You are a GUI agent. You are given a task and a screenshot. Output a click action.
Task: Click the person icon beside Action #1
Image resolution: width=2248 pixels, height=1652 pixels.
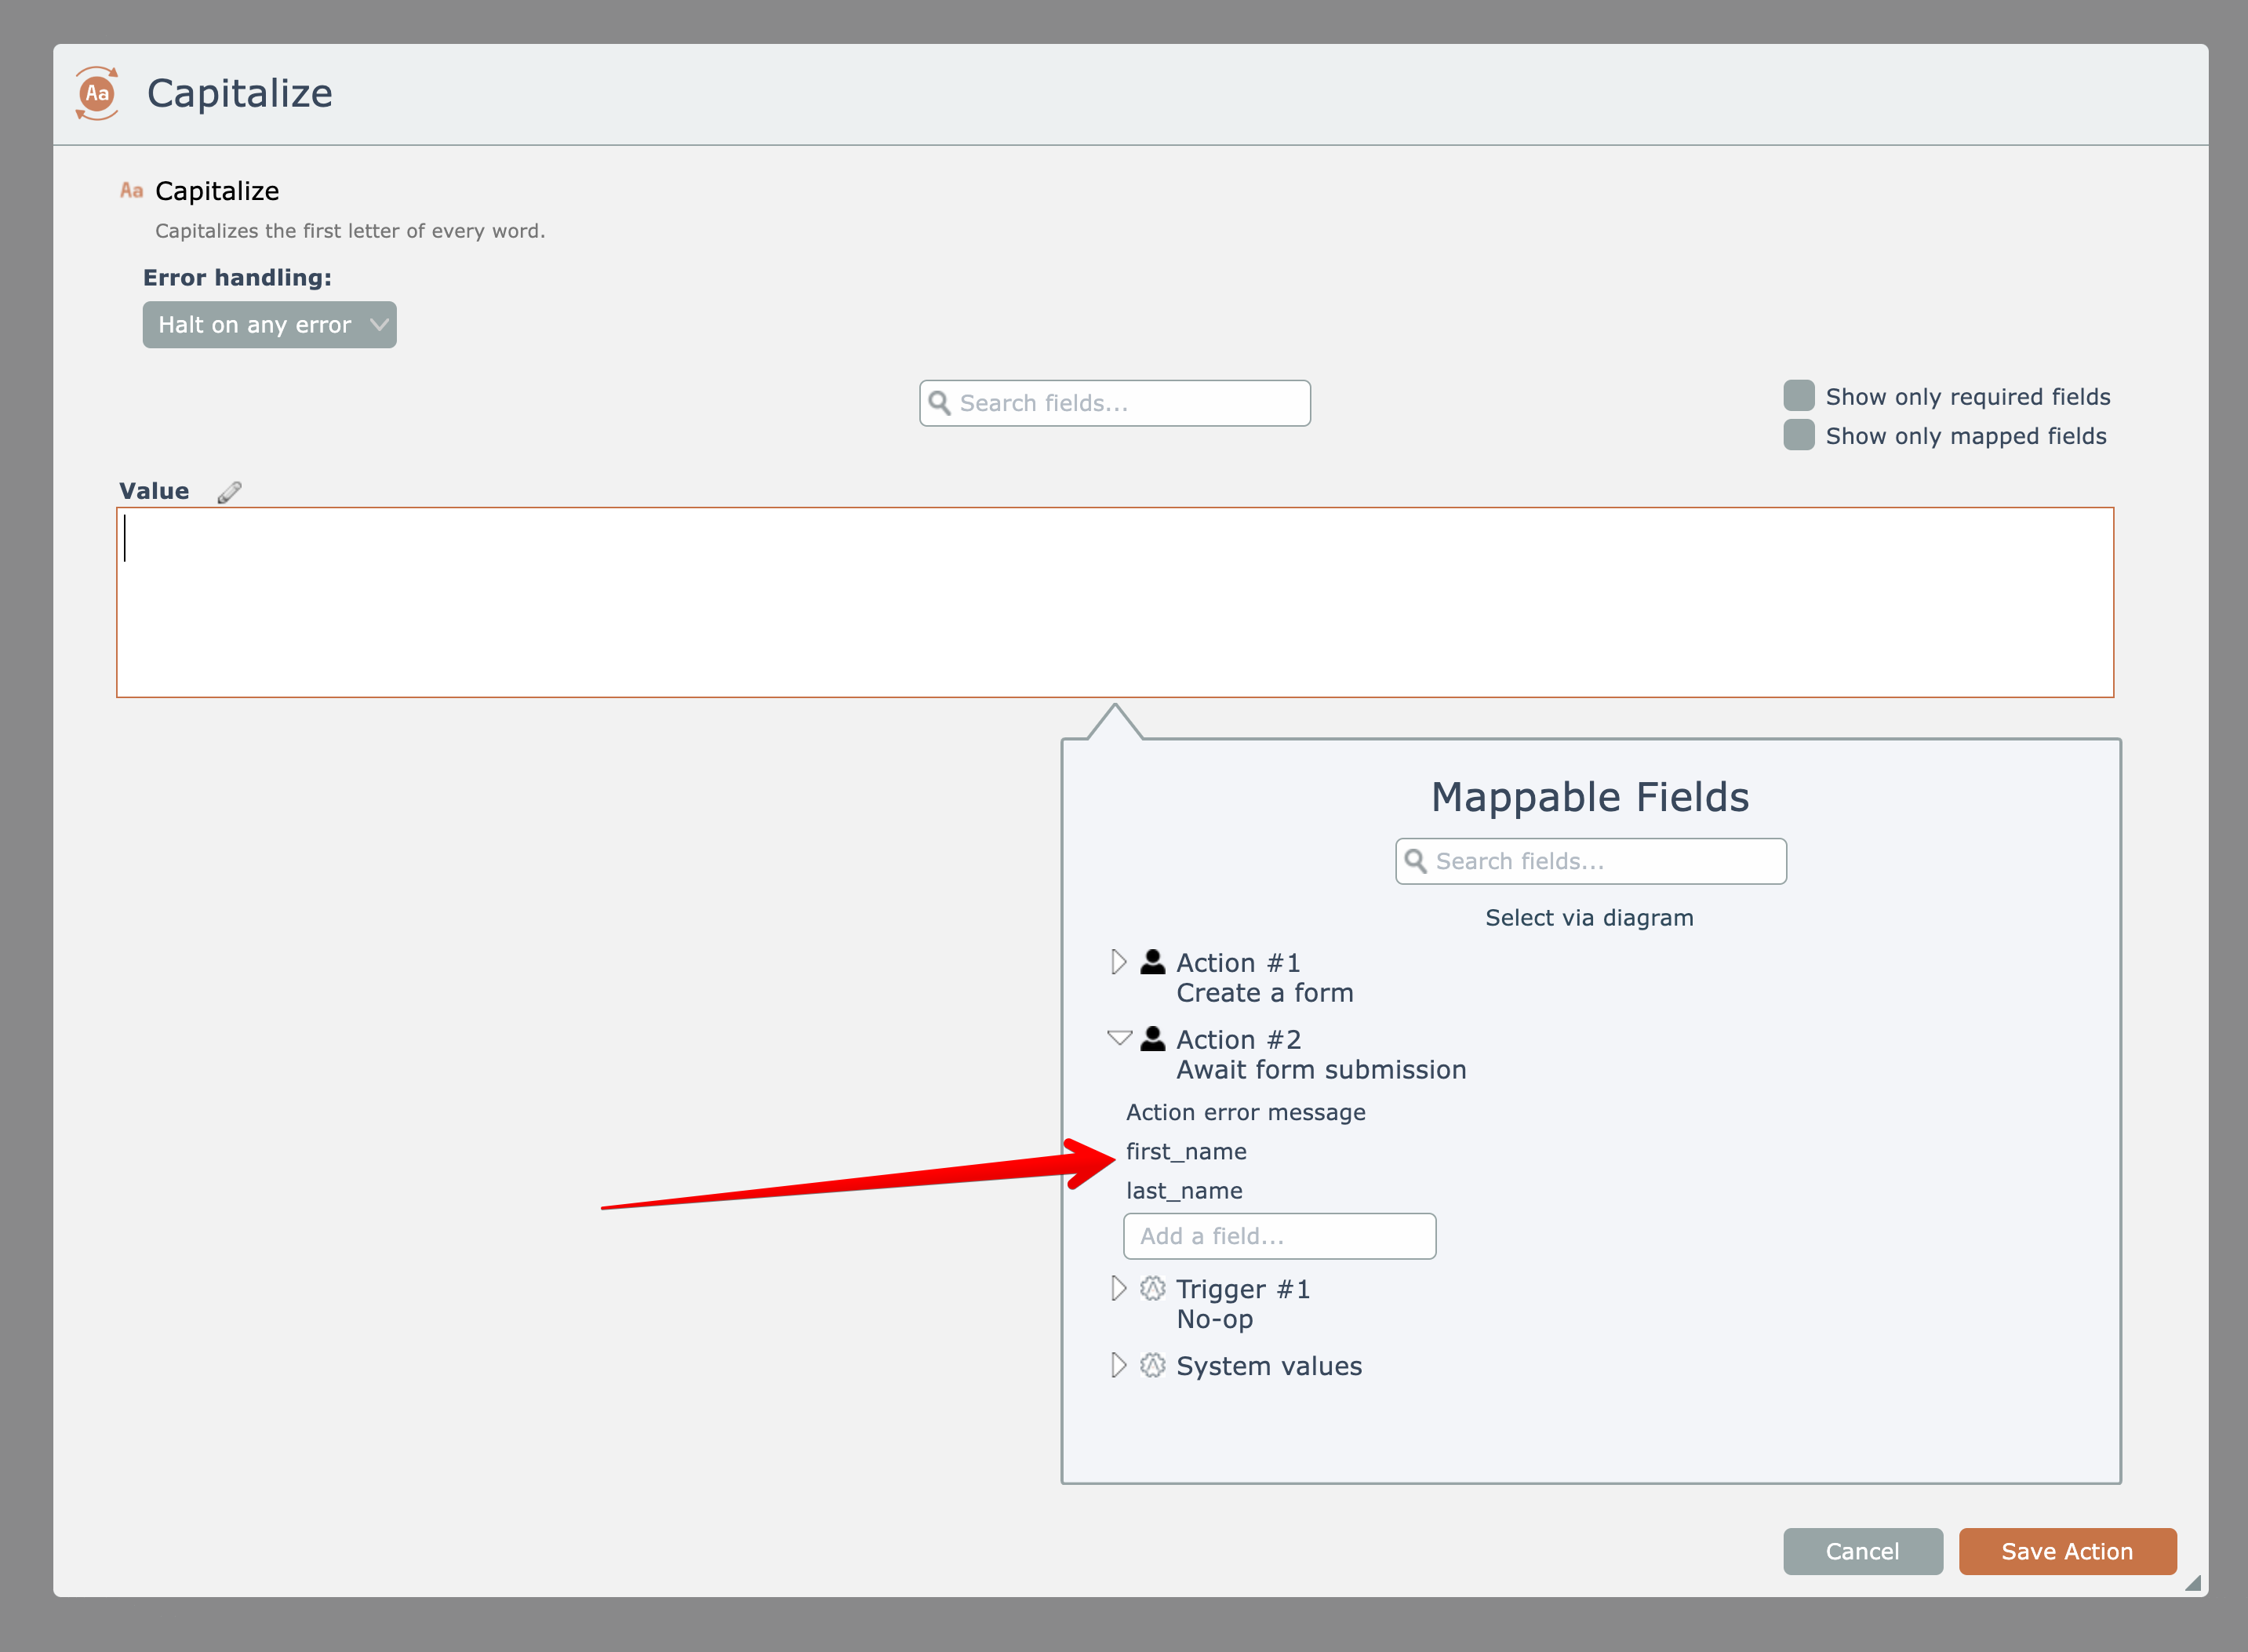(1152, 962)
